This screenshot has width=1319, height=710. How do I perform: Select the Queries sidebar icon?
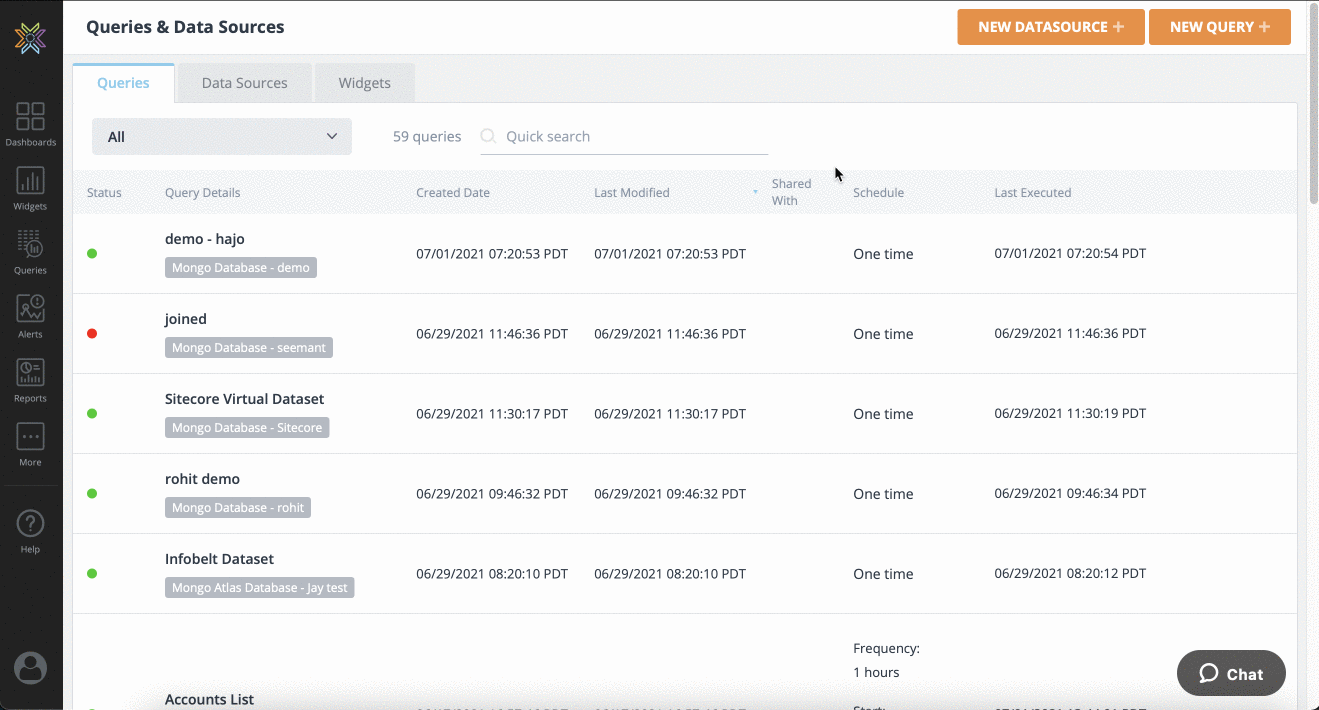click(30, 252)
